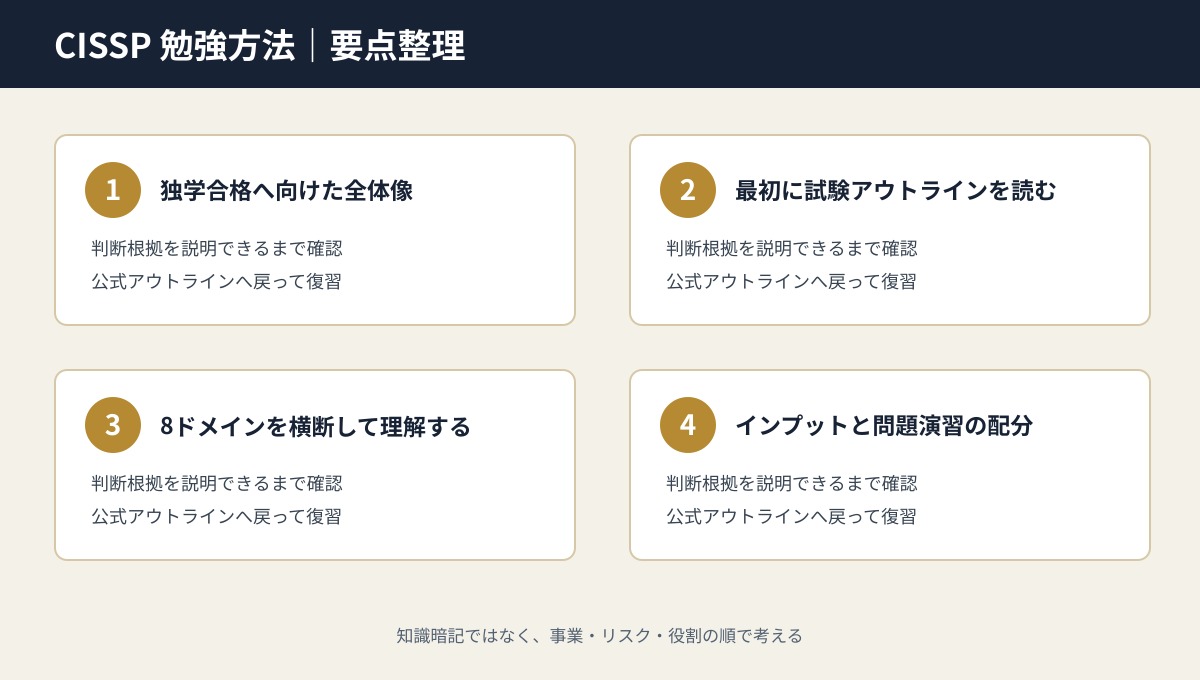This screenshot has height=680, width=1200.
Task: Click the vertical divider in the header title
Action: pyautogui.click(x=313, y=46)
